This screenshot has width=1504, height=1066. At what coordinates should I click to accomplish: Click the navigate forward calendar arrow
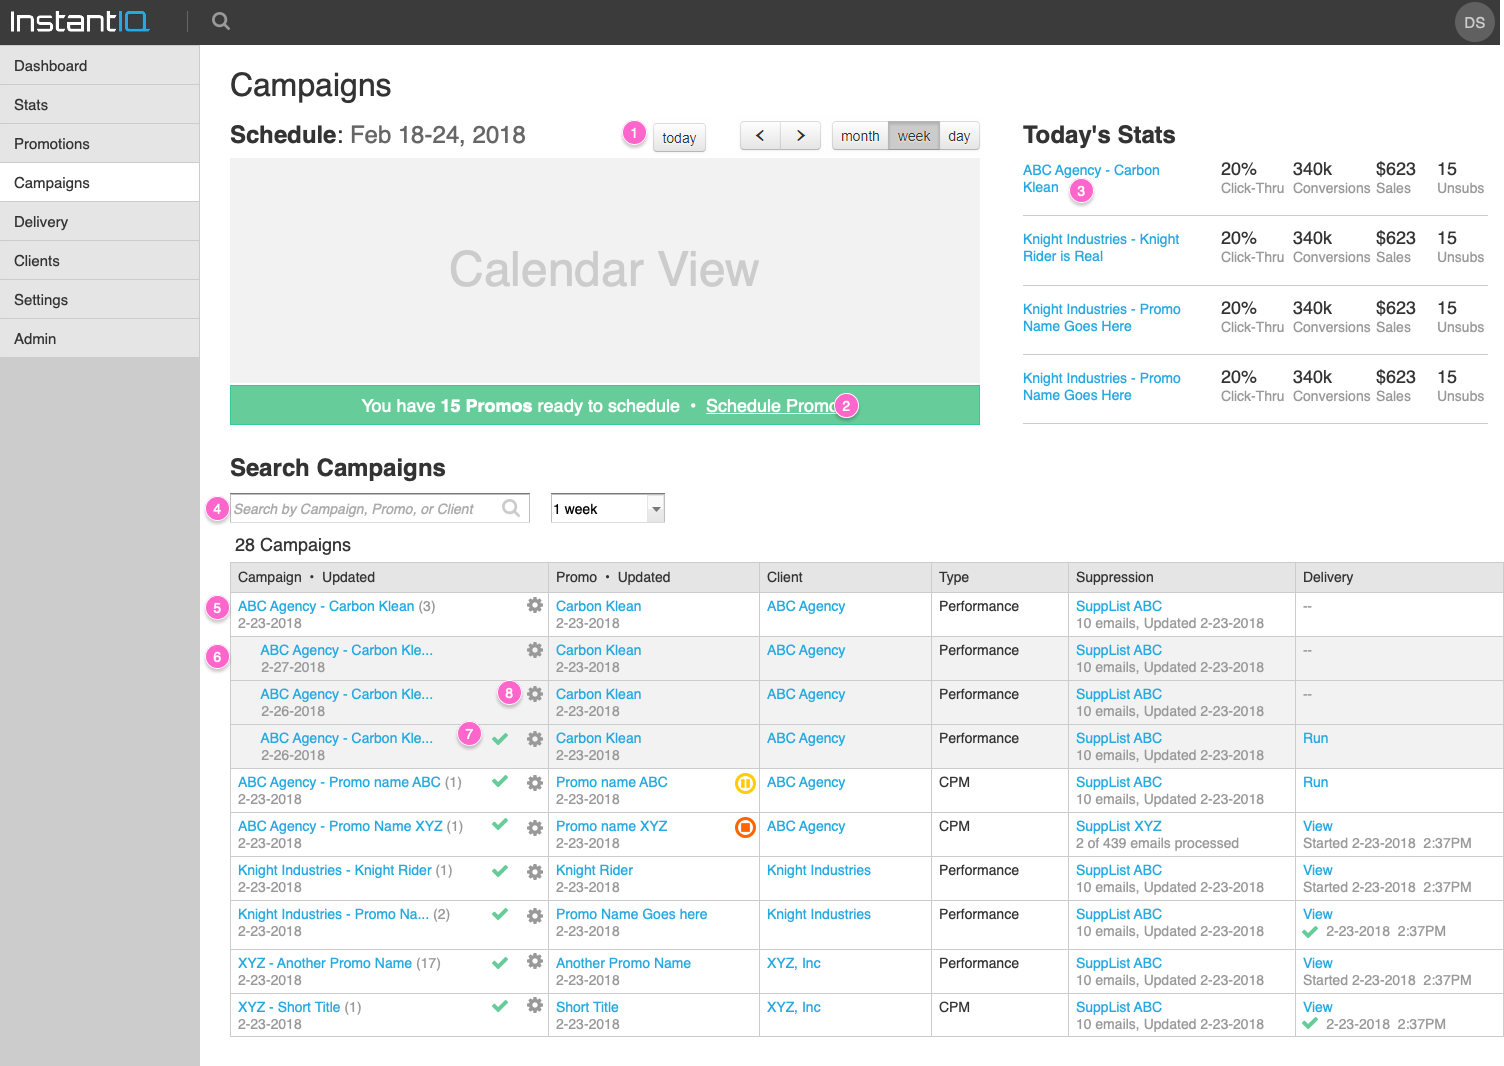tap(800, 135)
